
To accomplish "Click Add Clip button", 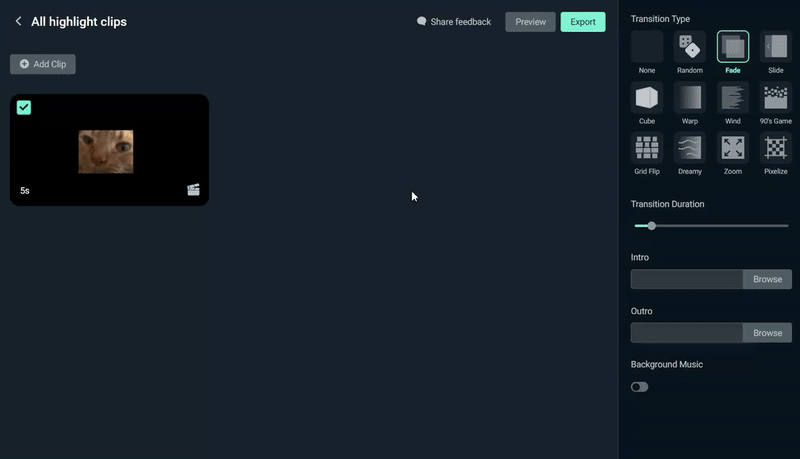I will click(x=43, y=64).
